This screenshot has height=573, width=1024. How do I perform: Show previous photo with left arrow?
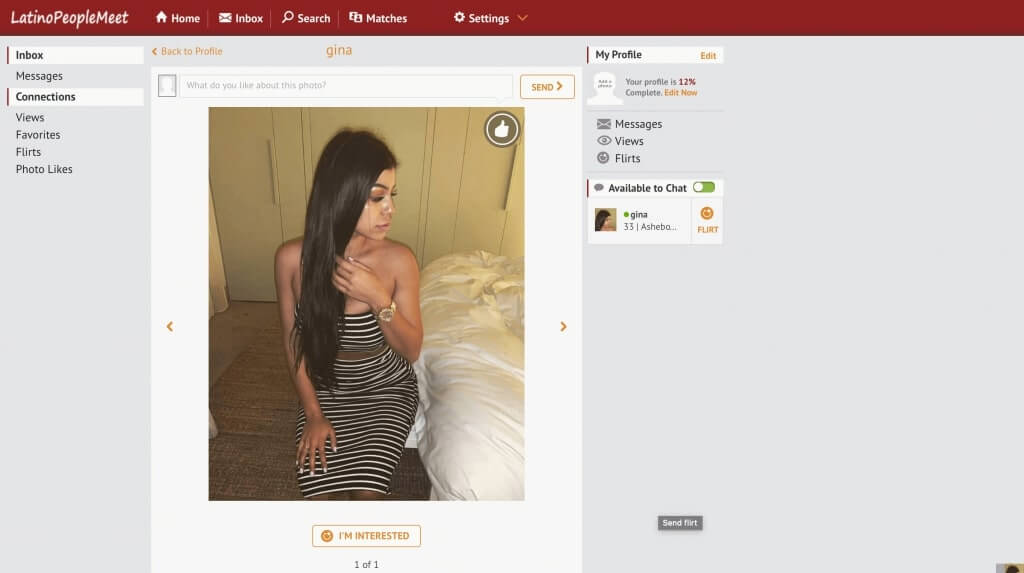[170, 327]
